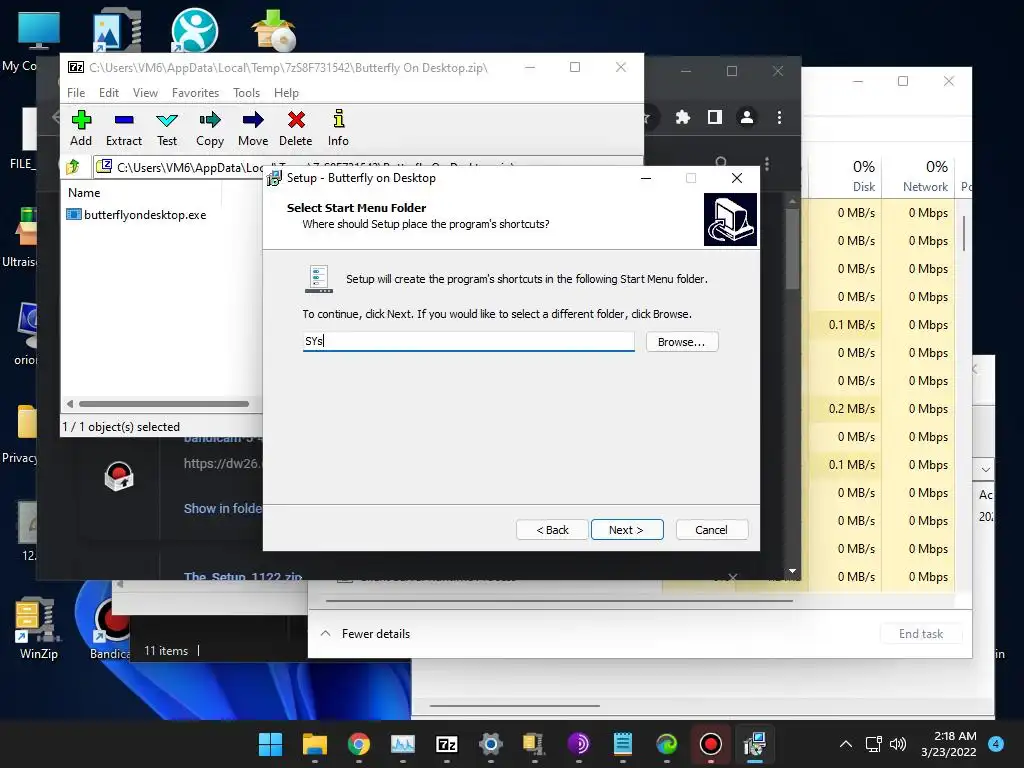Click the red Delete icon in 7-Zip
1024x768 pixels.
[296, 128]
